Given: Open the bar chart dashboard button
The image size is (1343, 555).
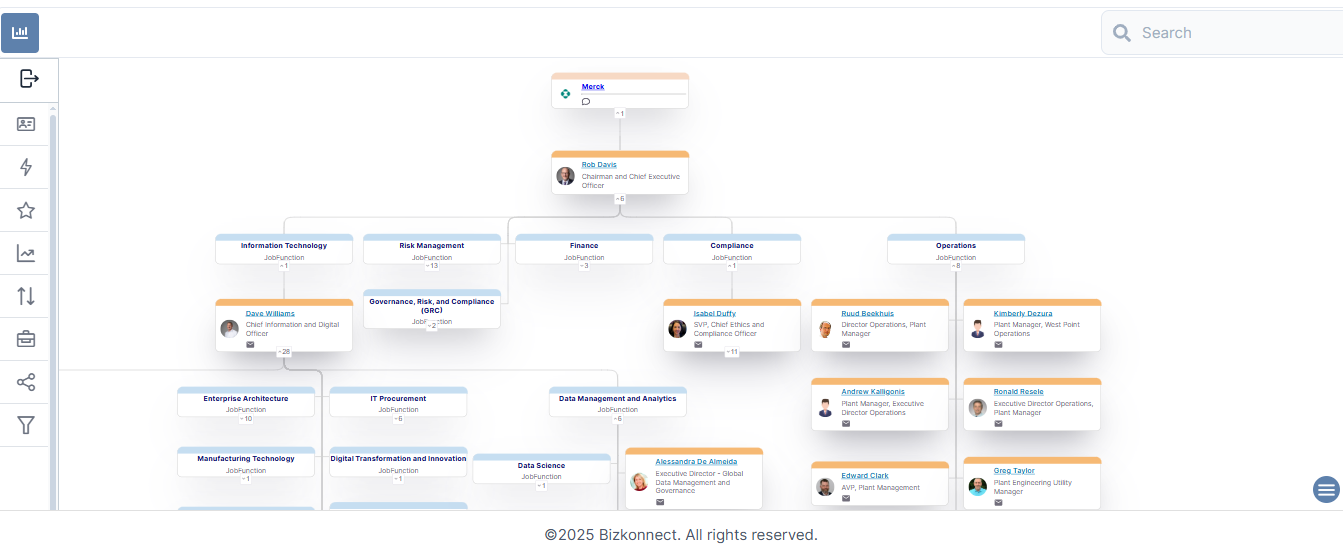Looking at the screenshot, I should pyautogui.click(x=20, y=33).
